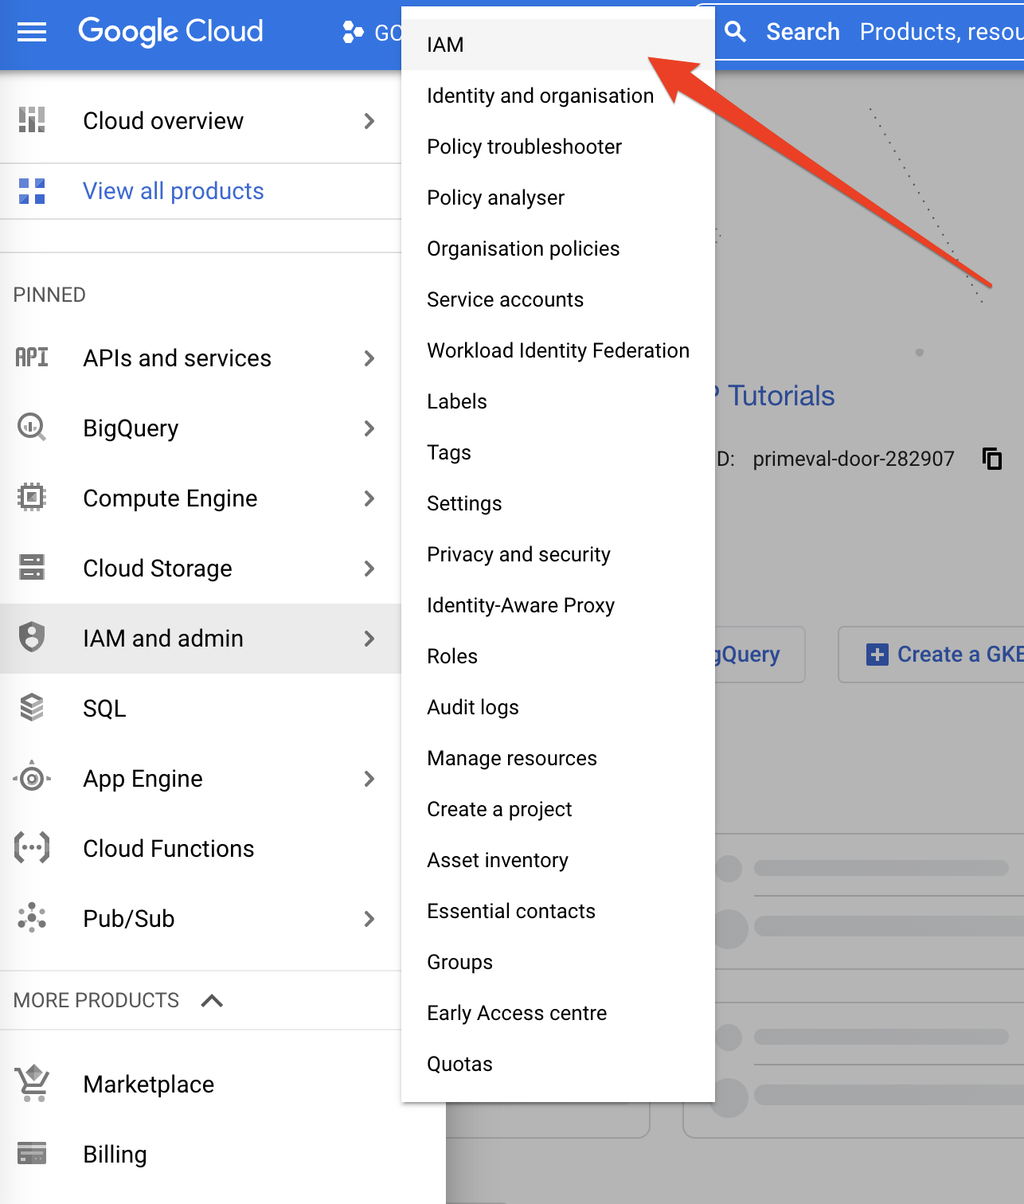The width and height of the screenshot is (1024, 1204).
Task: Open Groups in the submenu
Action: (x=558, y=963)
